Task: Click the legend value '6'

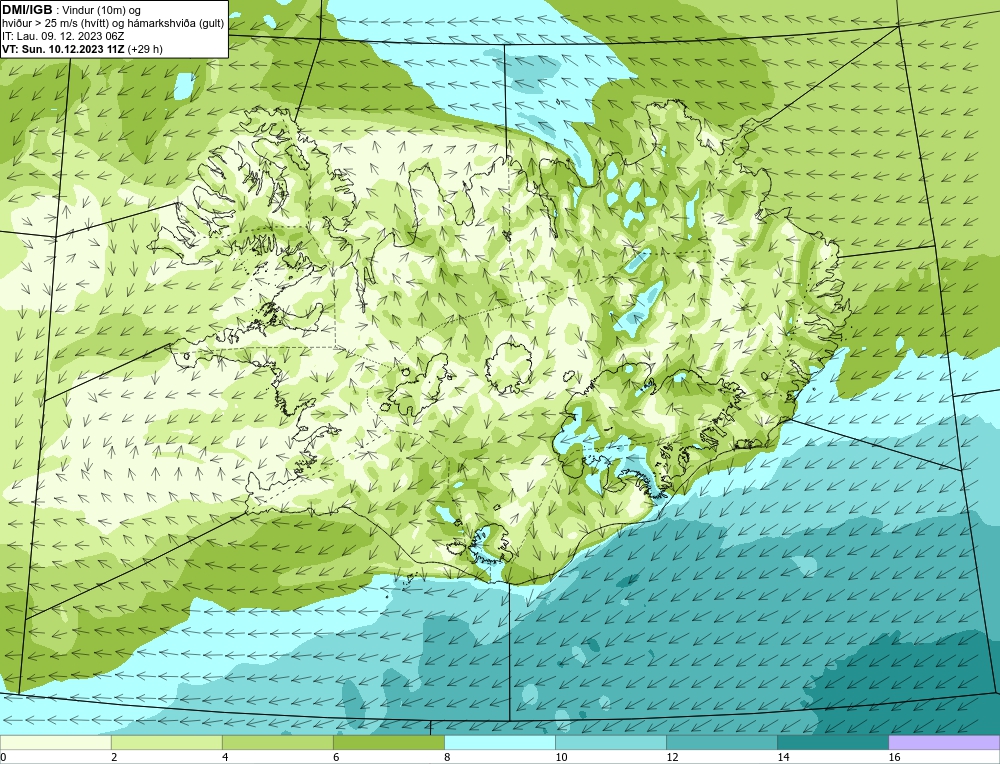Action: point(336,757)
